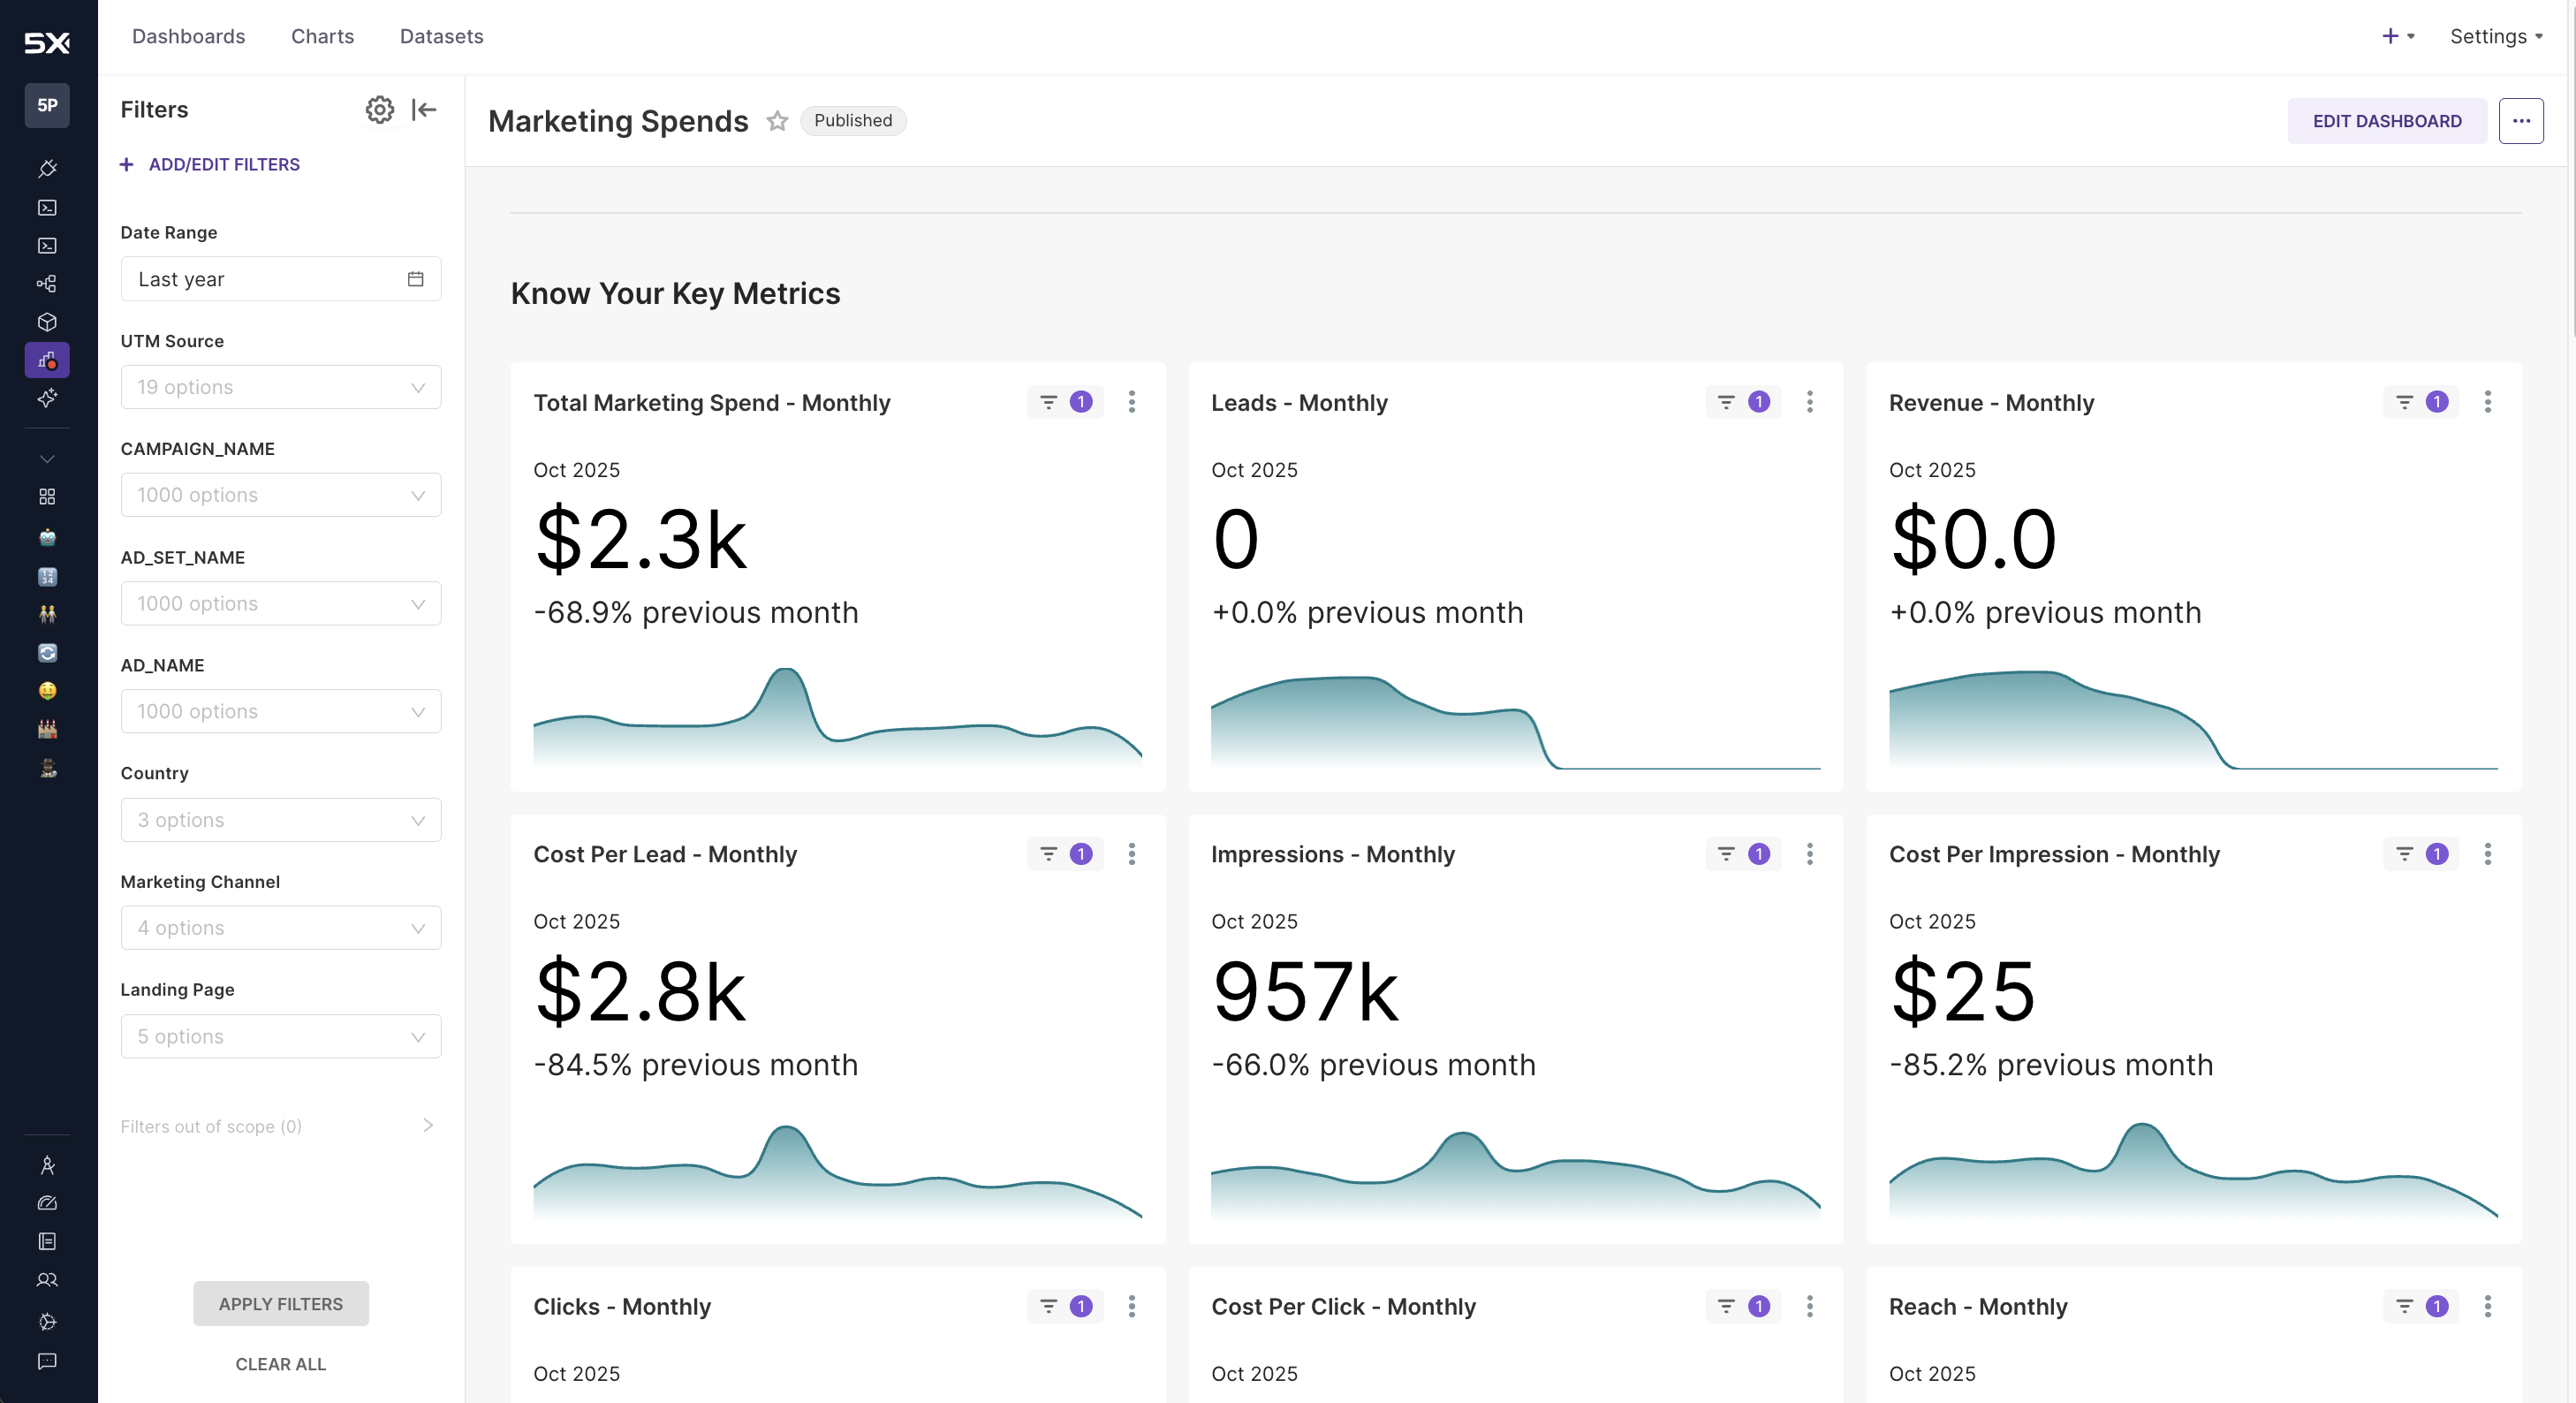Open the Country filter dropdown
This screenshot has height=1403, width=2576.
pyautogui.click(x=280, y=820)
